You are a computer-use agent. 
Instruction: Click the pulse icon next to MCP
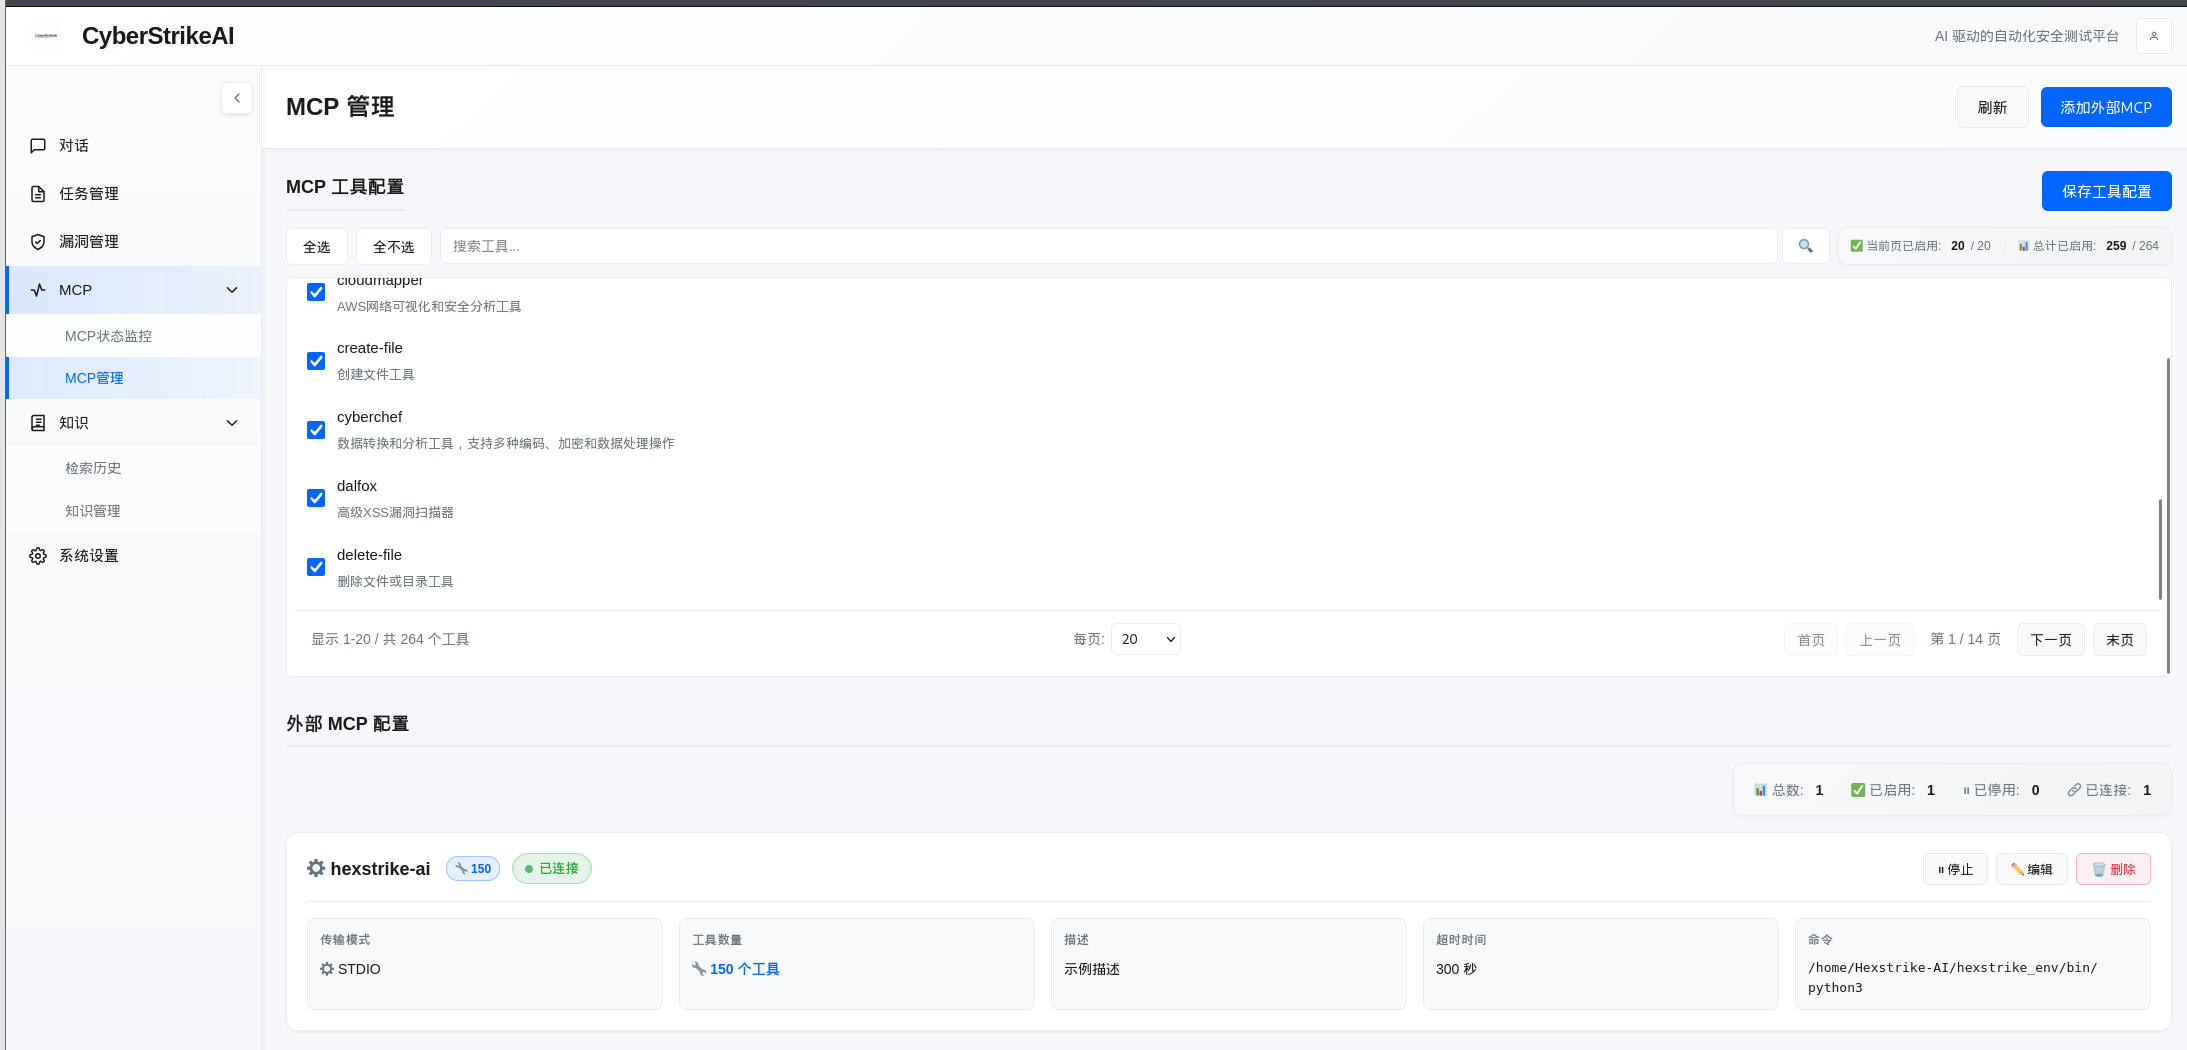pos(38,290)
